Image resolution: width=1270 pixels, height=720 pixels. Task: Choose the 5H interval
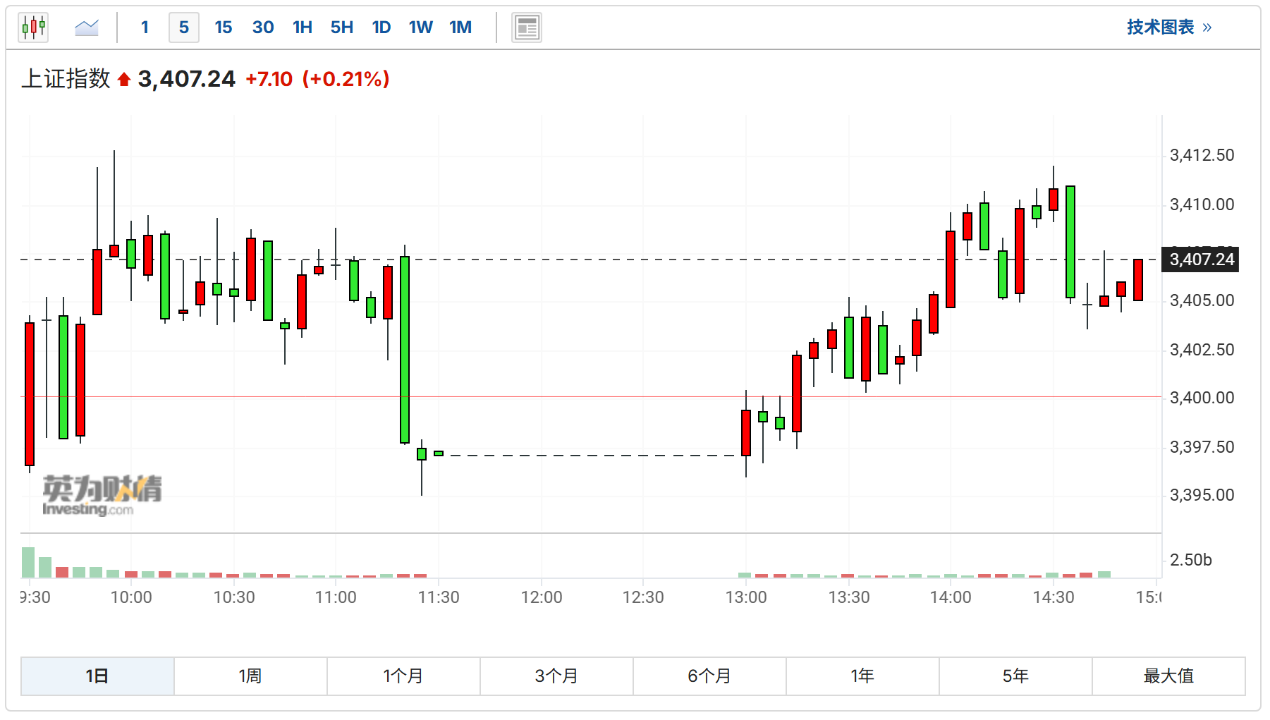pos(342,27)
